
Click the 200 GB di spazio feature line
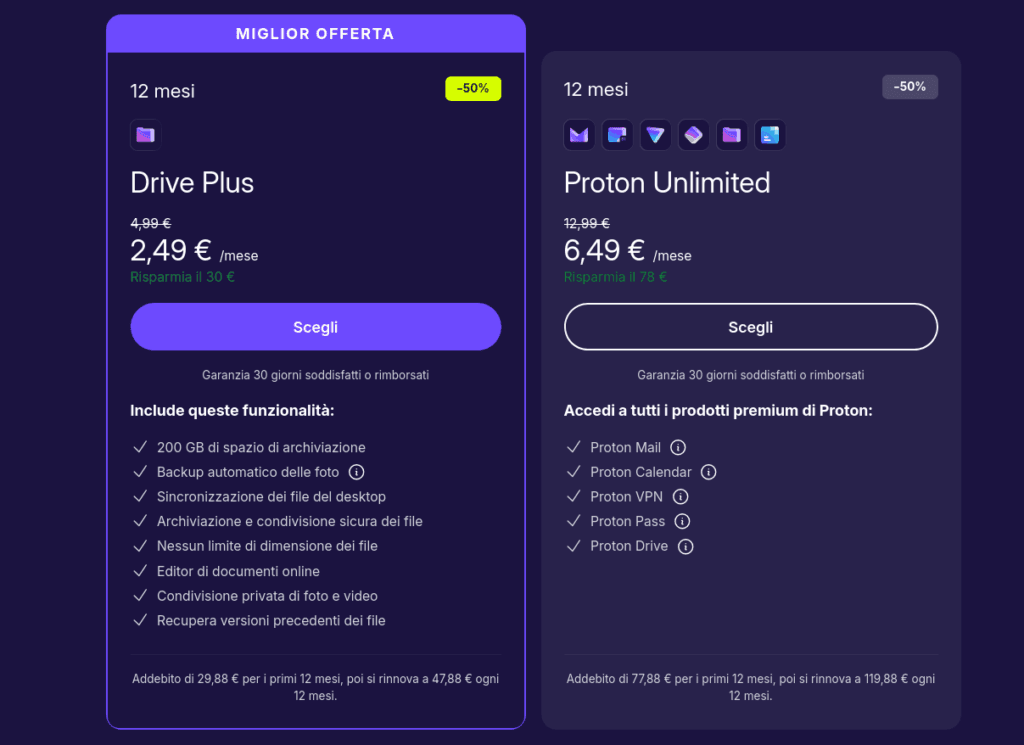260,447
